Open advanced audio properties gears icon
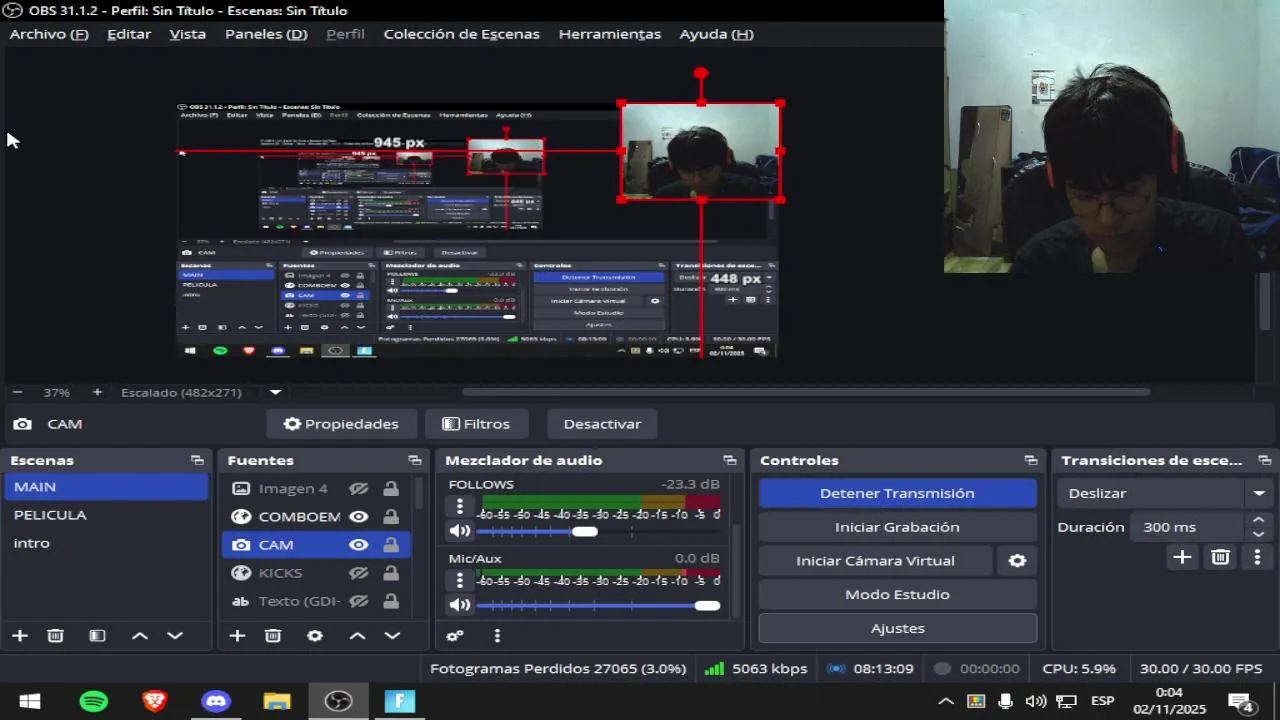 pyautogui.click(x=455, y=635)
